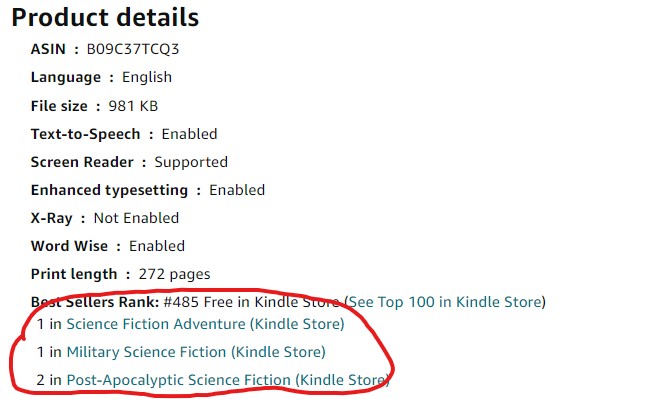Click the 981 KB file size value

coord(133,106)
